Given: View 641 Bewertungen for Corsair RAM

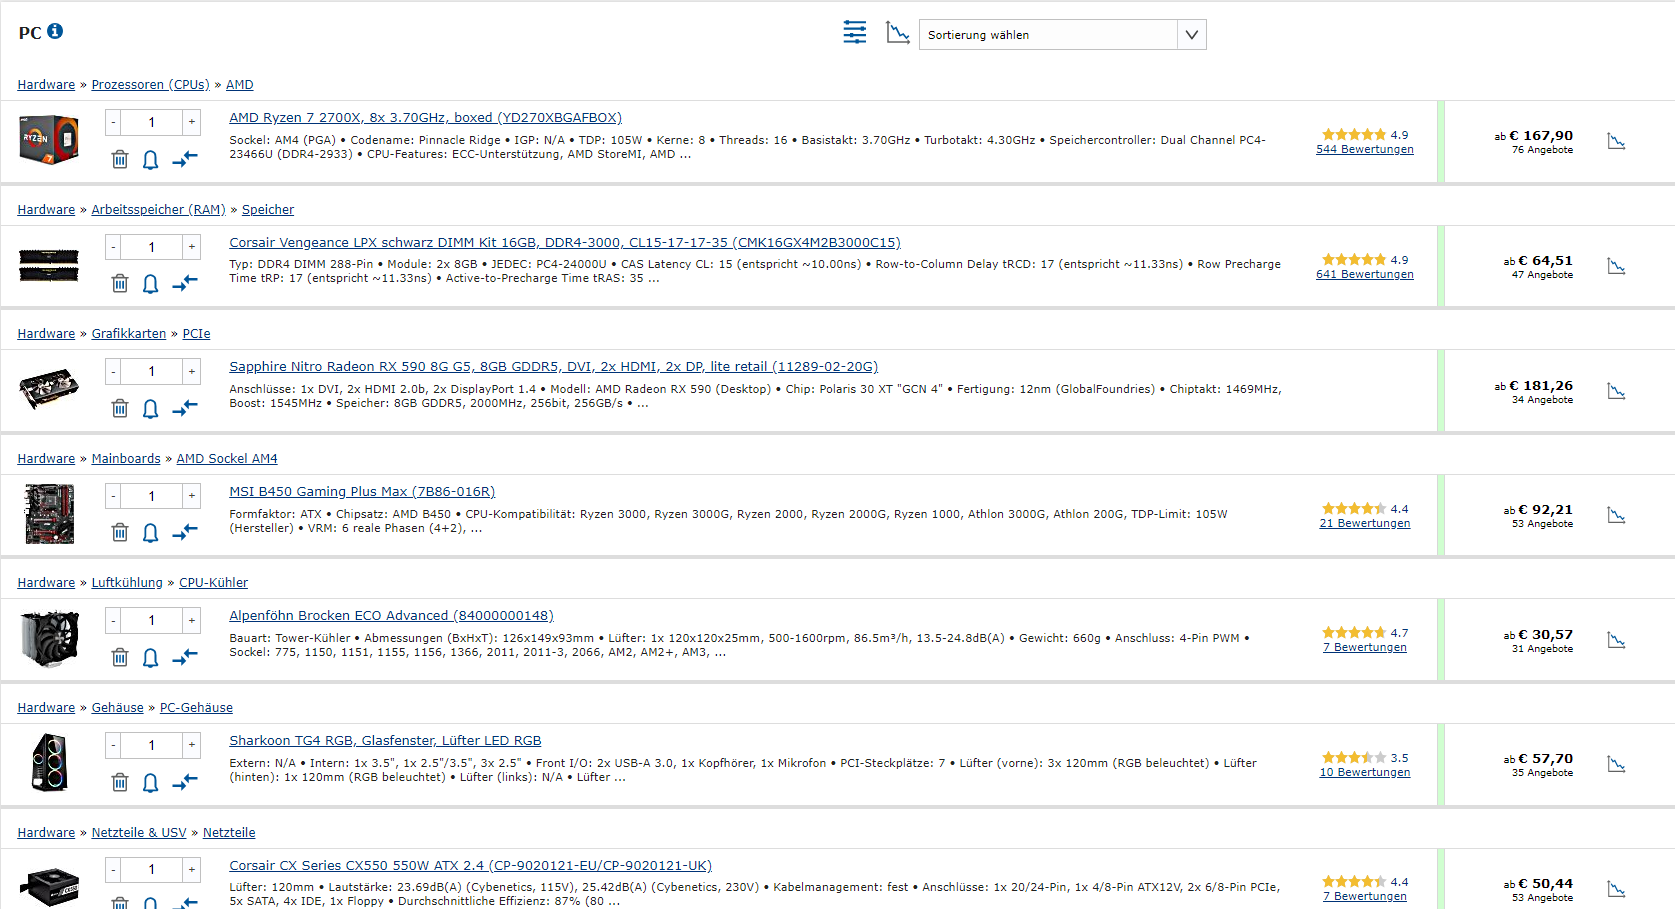Looking at the screenshot, I should pyautogui.click(x=1365, y=274).
